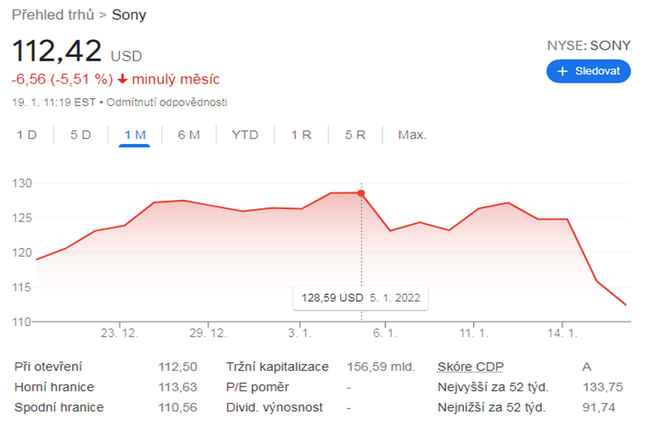Switch to the 5 D chart tab

[x=80, y=134]
